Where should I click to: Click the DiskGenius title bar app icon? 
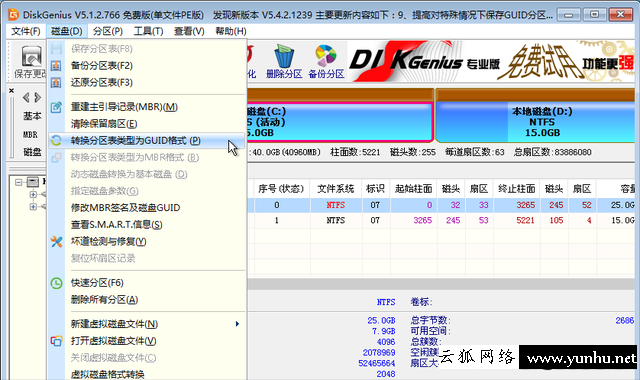point(13,15)
